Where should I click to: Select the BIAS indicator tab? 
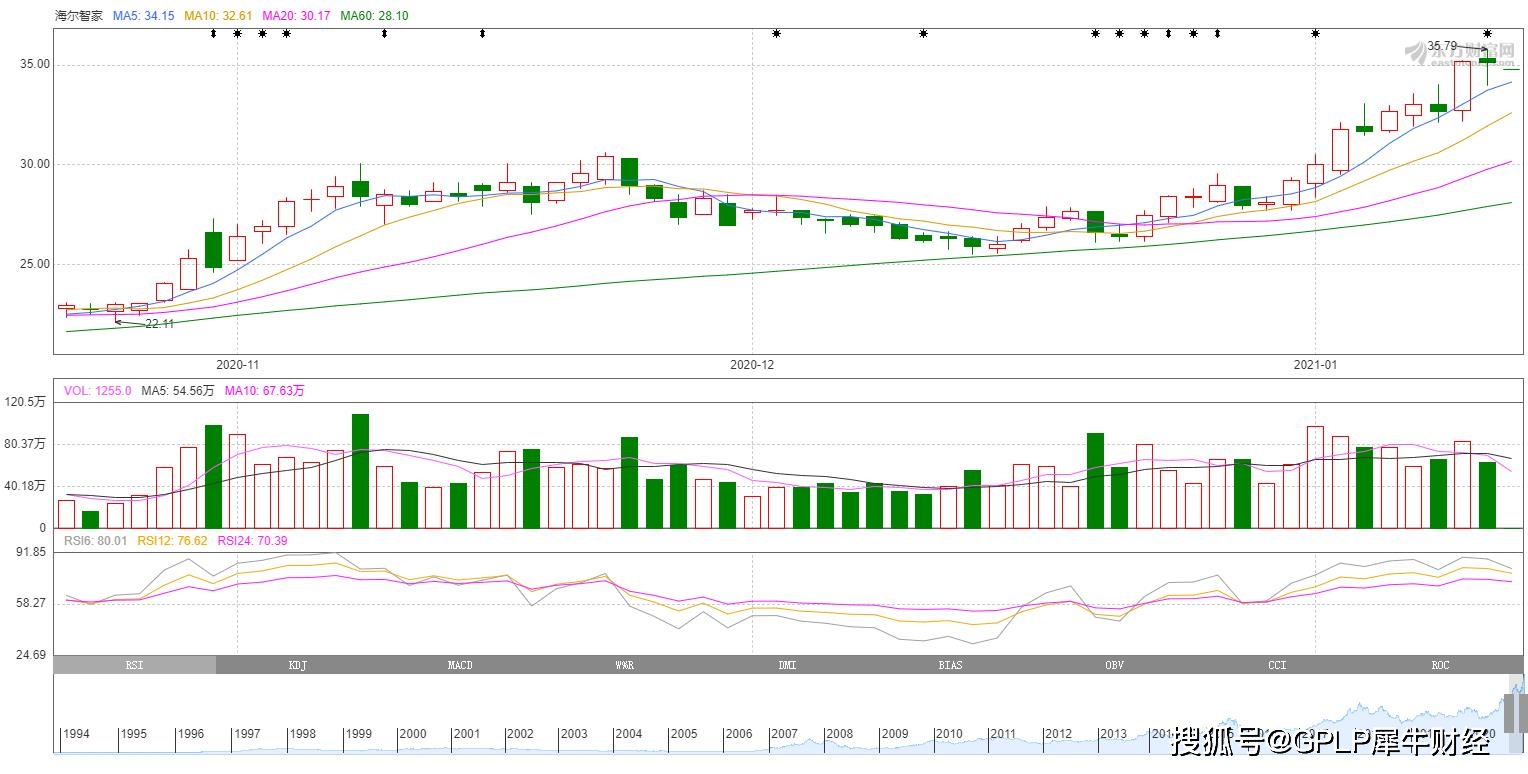tap(950, 665)
